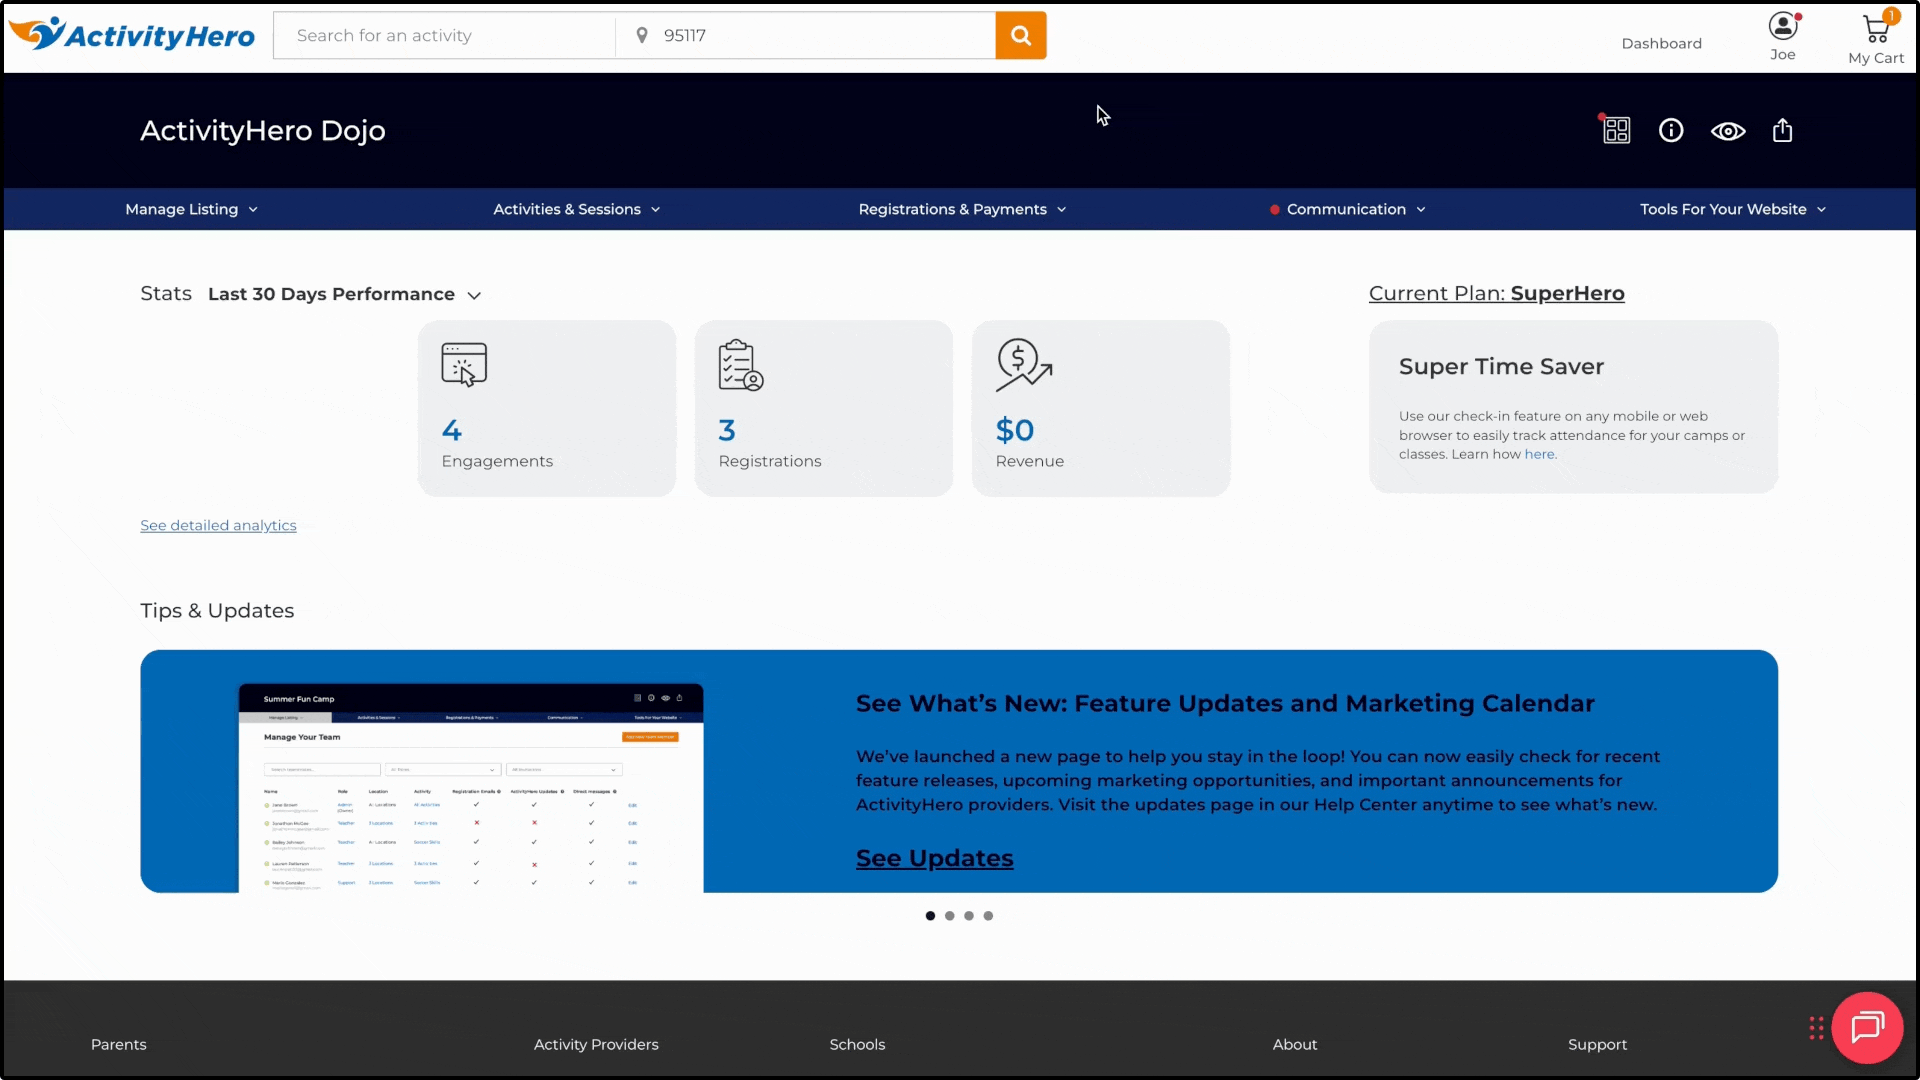Click the info circle icon
This screenshot has height=1080, width=1920.
point(1671,130)
